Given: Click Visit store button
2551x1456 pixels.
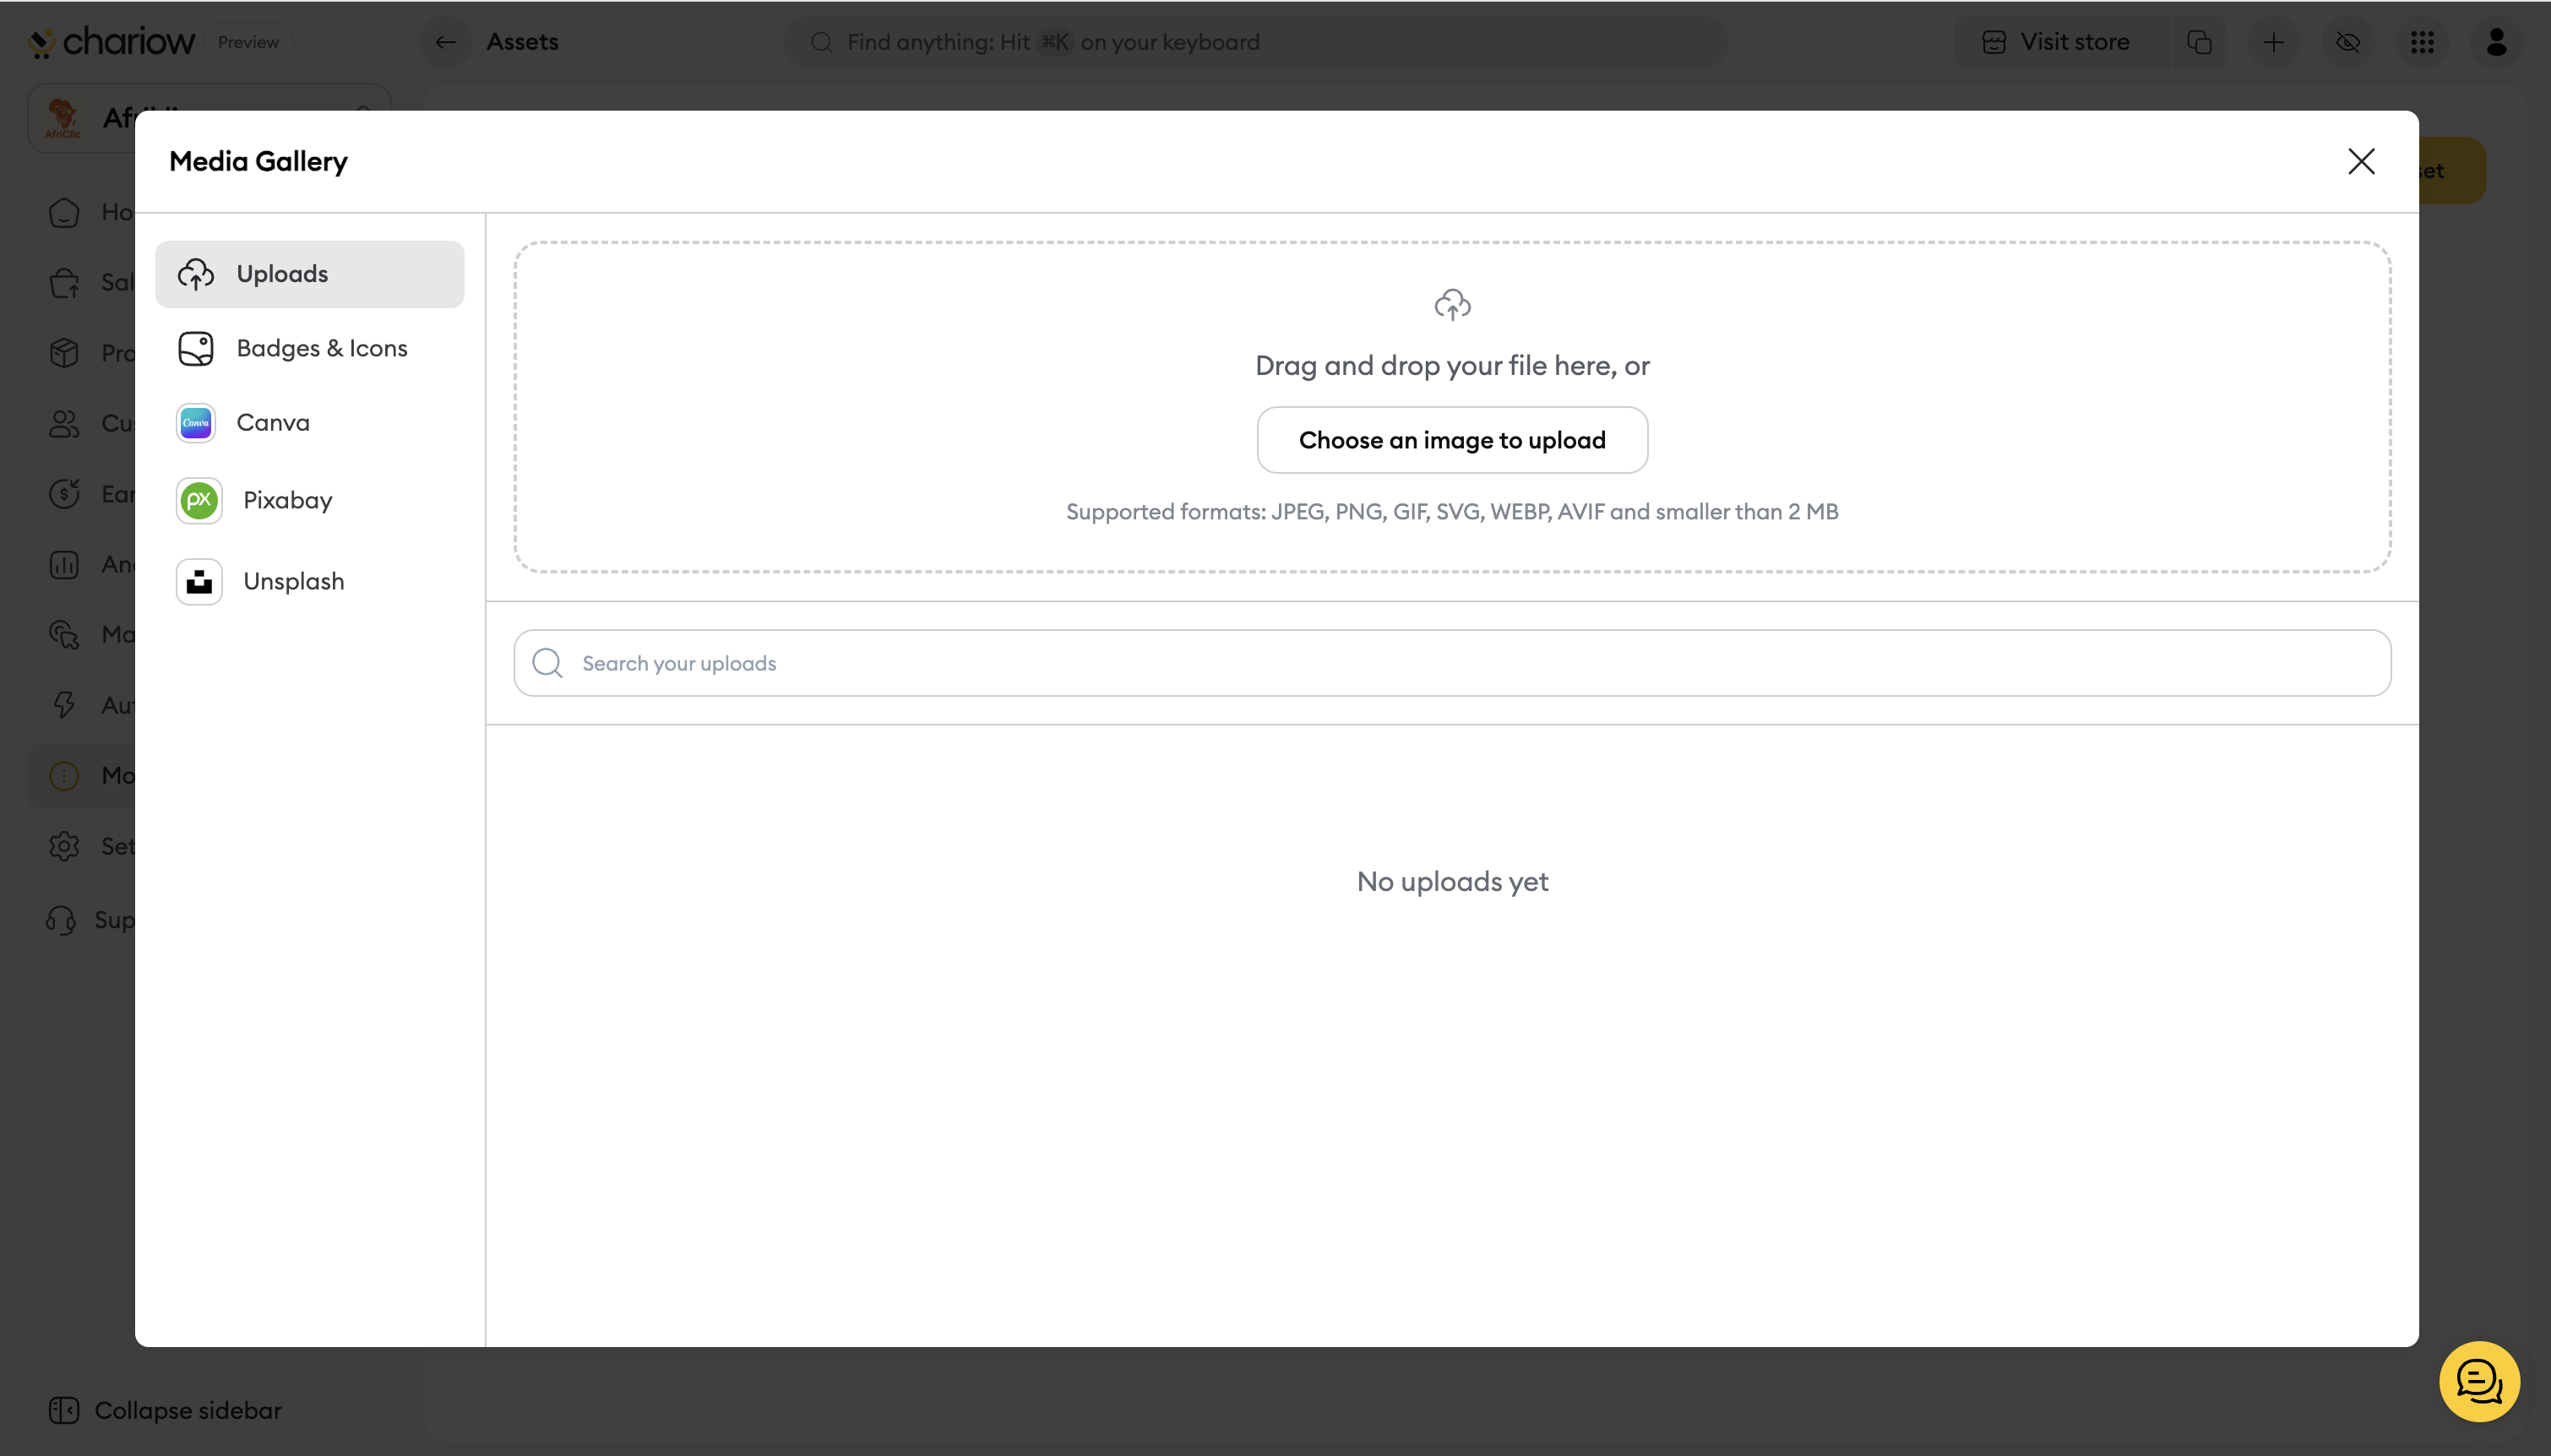Looking at the screenshot, I should pos(2056,42).
